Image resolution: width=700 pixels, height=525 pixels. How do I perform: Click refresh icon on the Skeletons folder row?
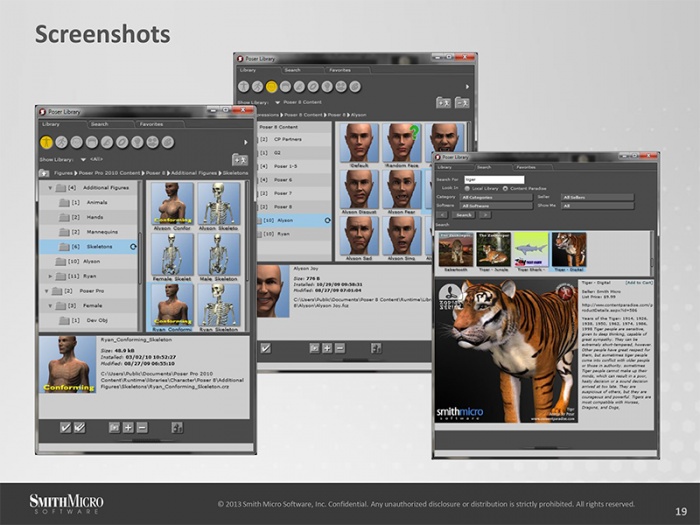[133, 246]
